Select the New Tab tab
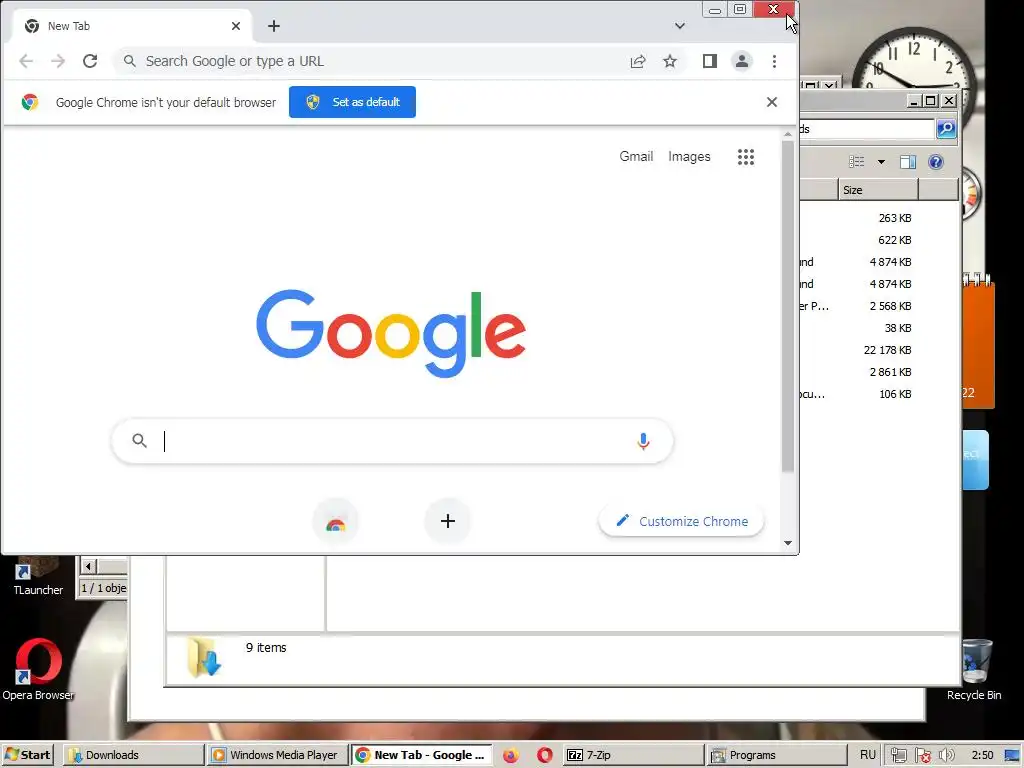 pyautogui.click(x=131, y=26)
